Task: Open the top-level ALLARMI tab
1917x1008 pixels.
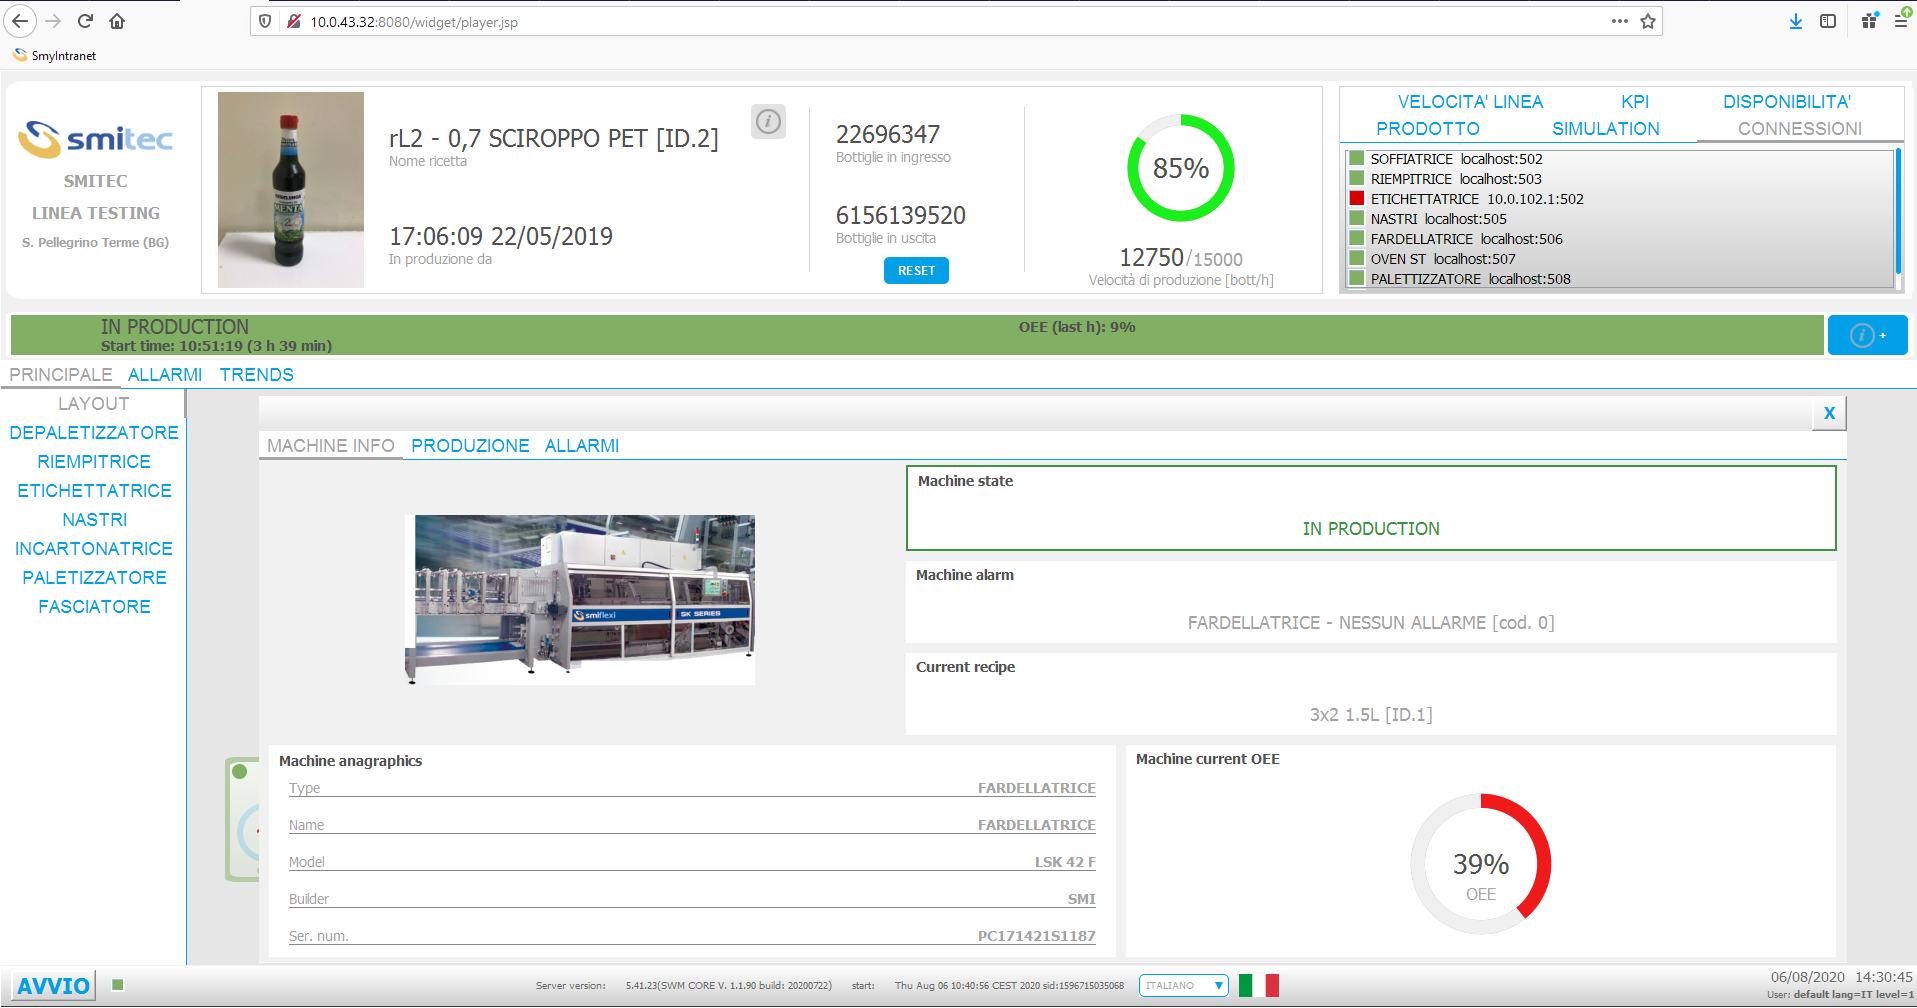Action: pos(165,375)
